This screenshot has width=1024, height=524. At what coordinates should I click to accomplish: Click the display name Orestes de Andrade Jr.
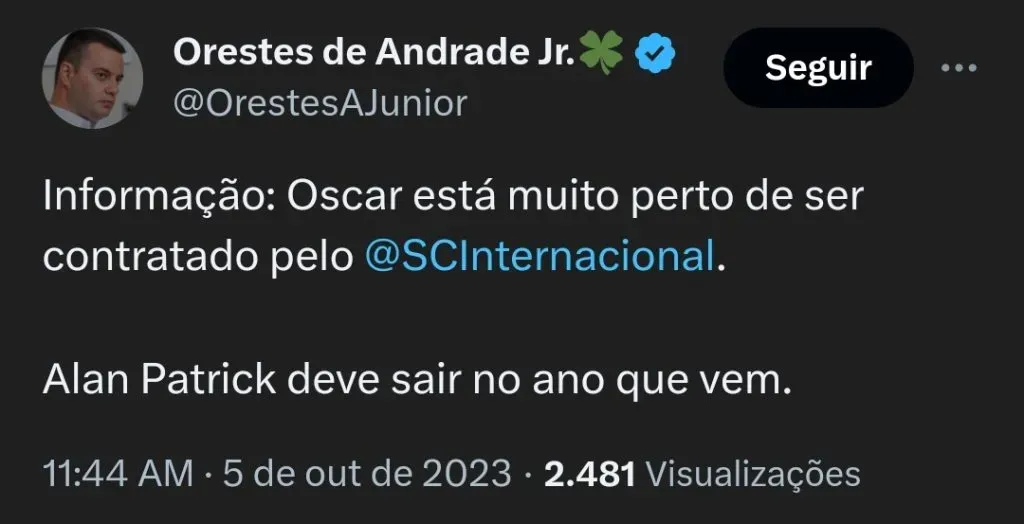[373, 55]
